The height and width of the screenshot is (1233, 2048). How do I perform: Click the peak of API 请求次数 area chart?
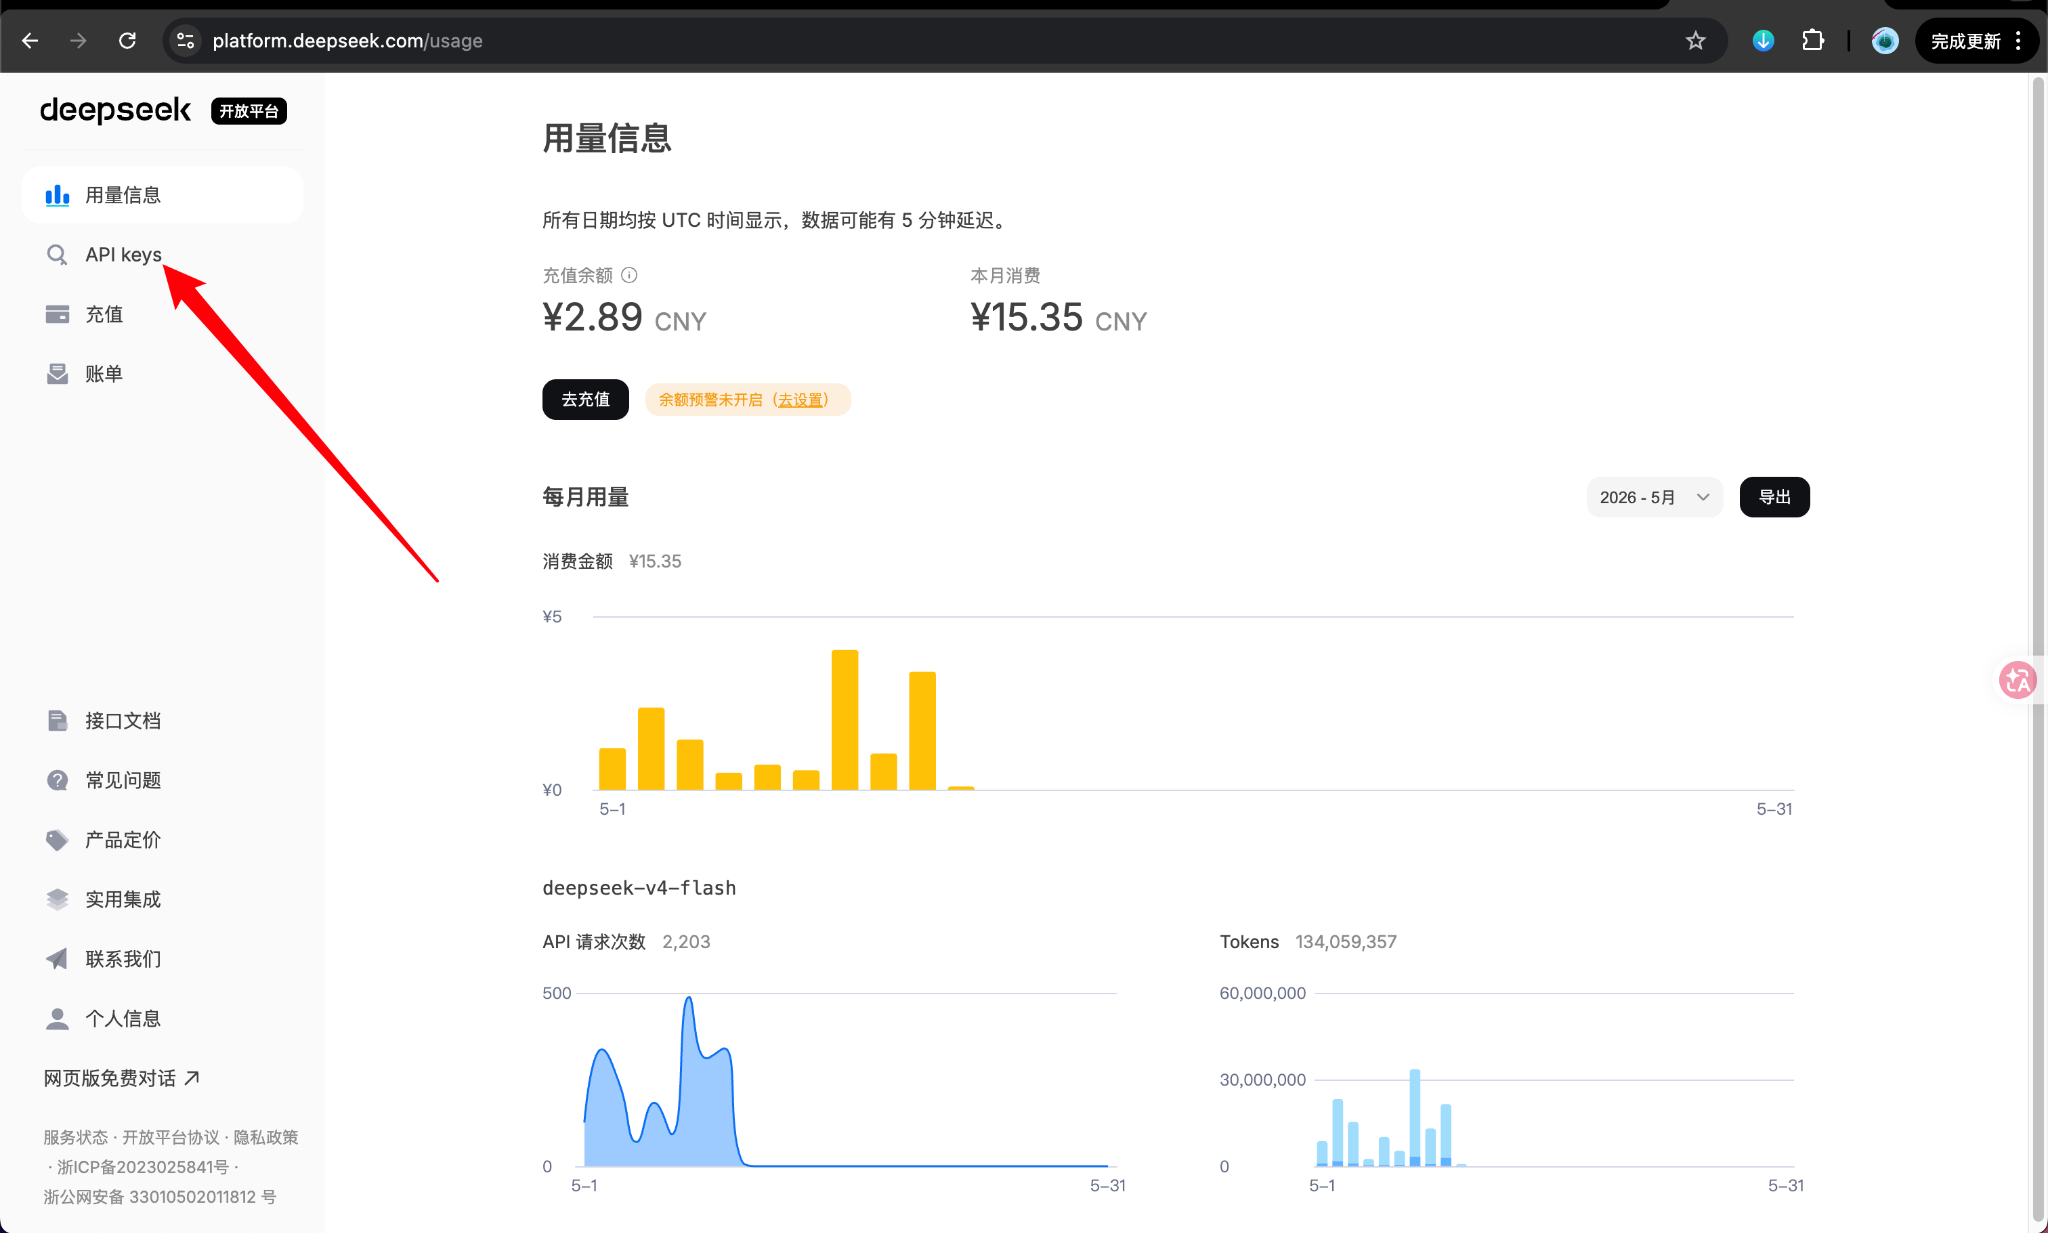[x=689, y=1000]
